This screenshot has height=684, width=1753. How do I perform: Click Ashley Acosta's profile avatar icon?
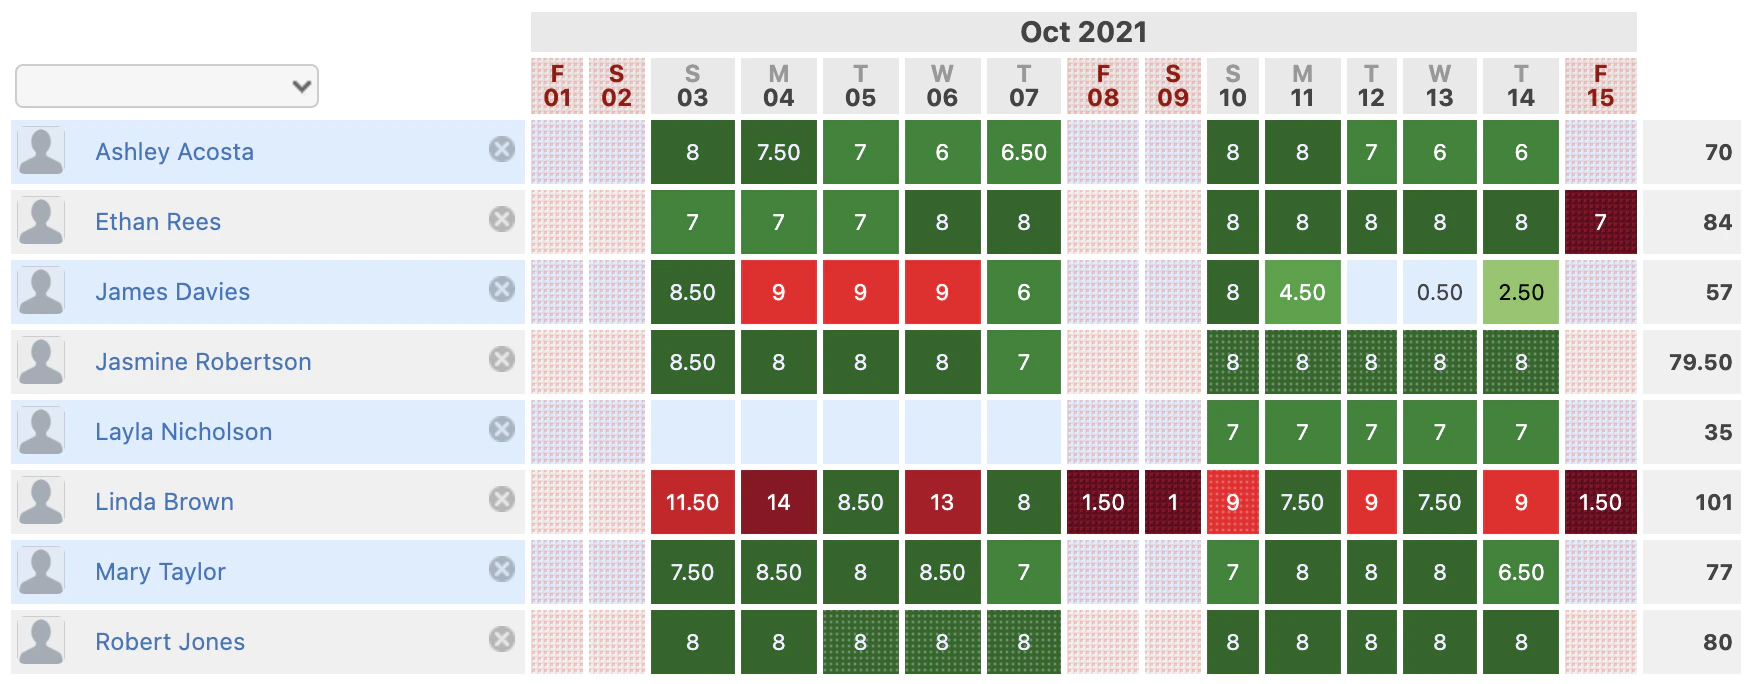[41, 152]
